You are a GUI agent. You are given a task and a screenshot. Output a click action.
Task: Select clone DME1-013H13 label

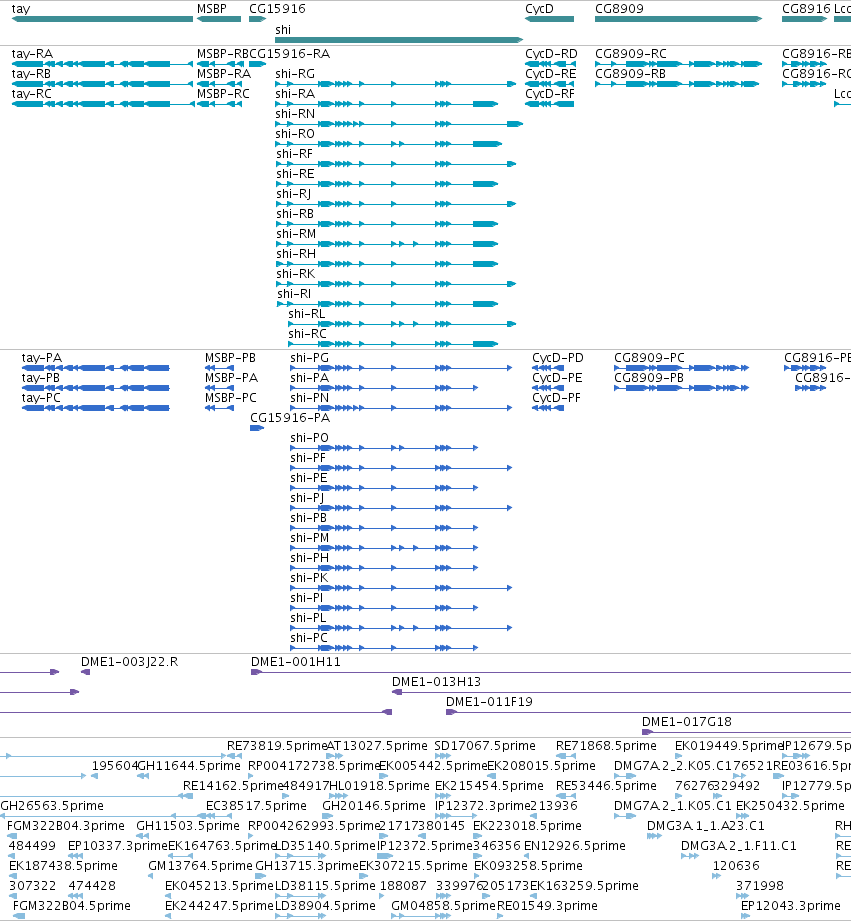pyautogui.click(x=436, y=682)
